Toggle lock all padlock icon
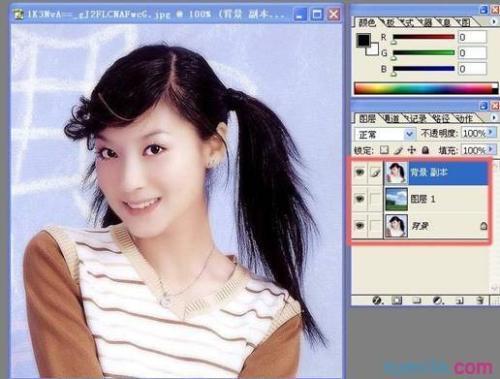 coord(425,150)
